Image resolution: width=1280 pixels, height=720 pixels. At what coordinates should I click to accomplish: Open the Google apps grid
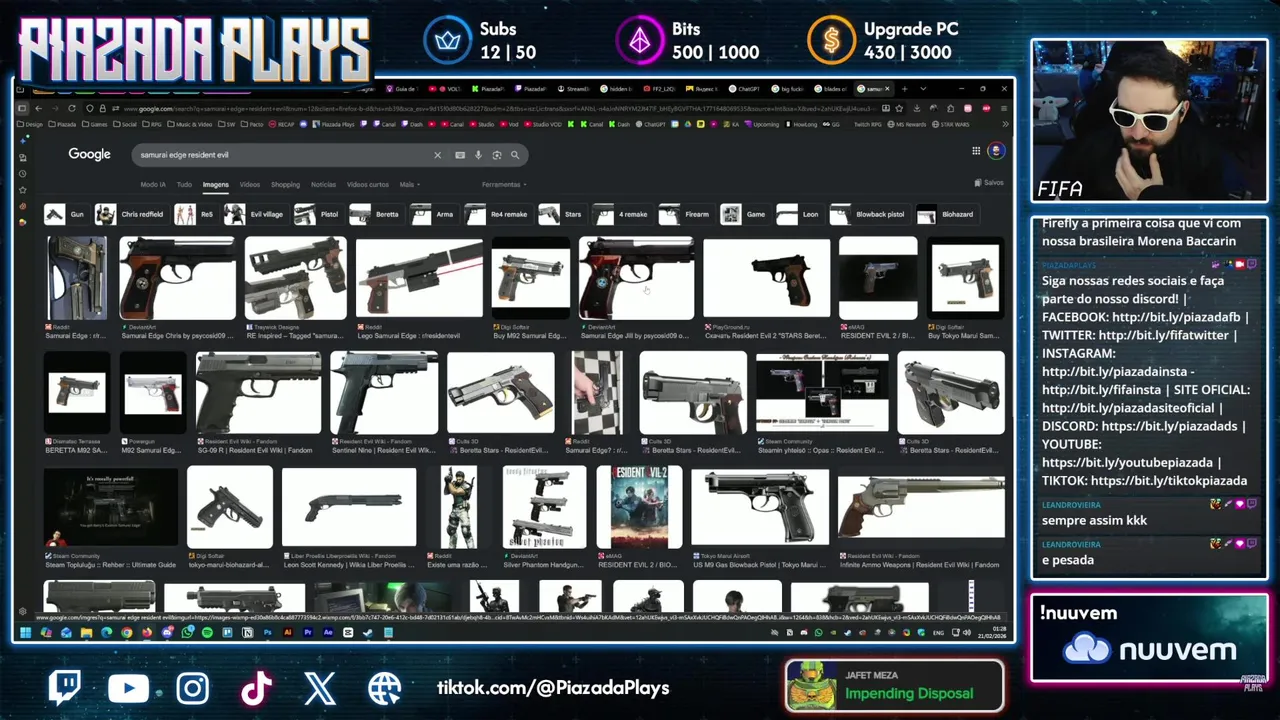pyautogui.click(x=976, y=151)
